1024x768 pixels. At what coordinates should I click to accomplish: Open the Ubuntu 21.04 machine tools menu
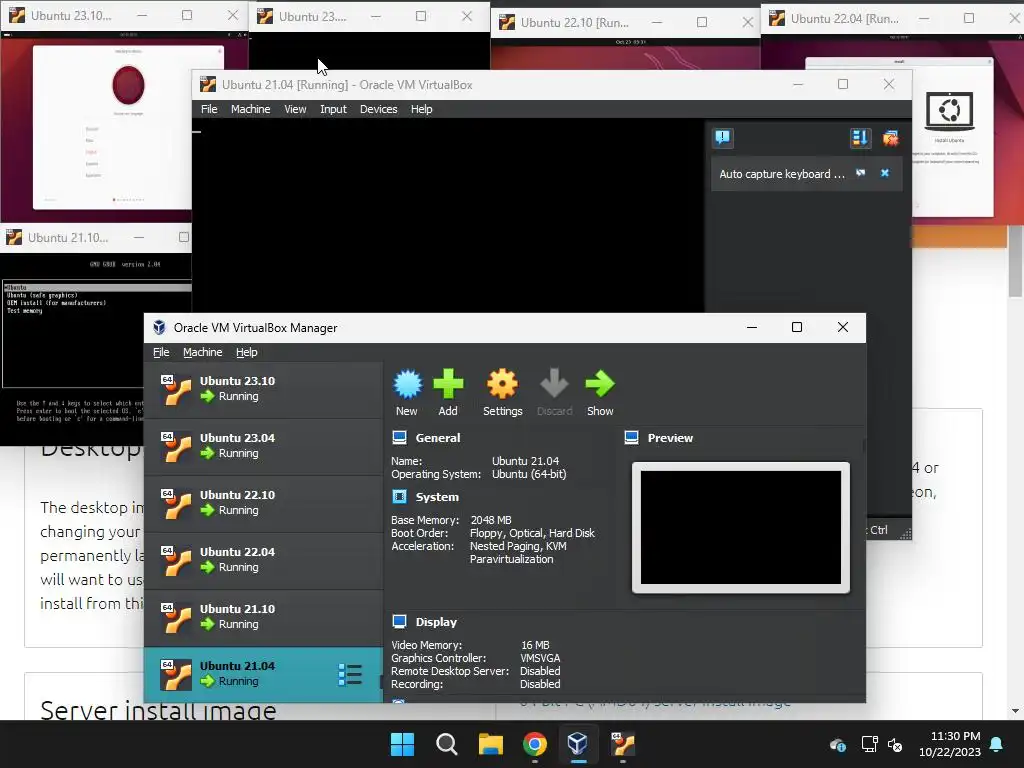(350, 675)
